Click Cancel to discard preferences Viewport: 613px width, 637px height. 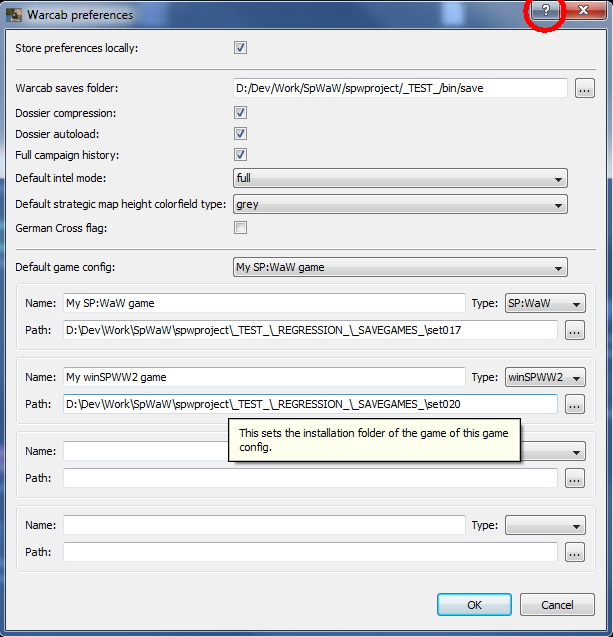[x=557, y=605]
